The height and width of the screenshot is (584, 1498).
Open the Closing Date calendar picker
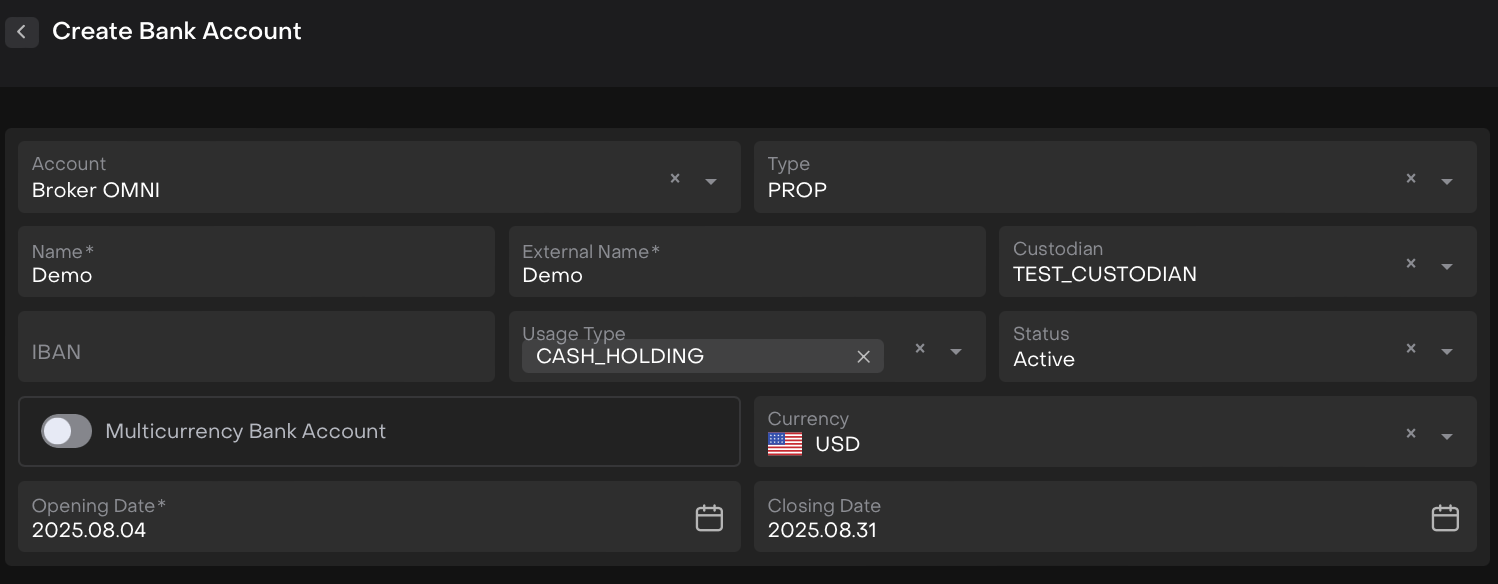pos(1445,518)
